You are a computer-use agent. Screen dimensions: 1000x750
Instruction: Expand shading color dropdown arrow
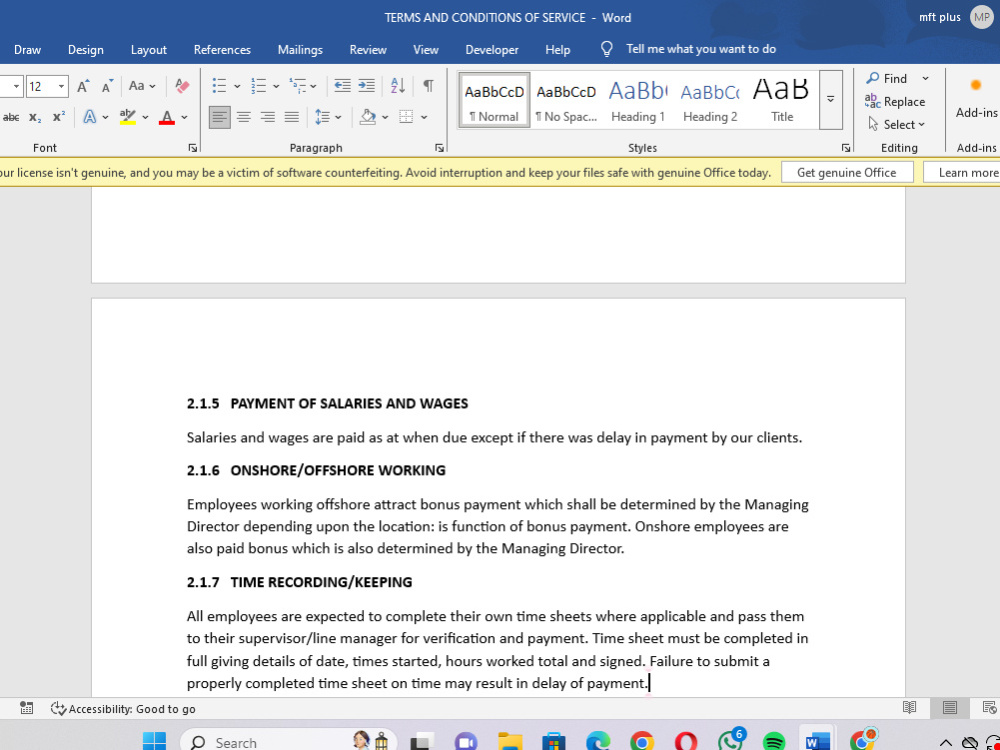385,117
